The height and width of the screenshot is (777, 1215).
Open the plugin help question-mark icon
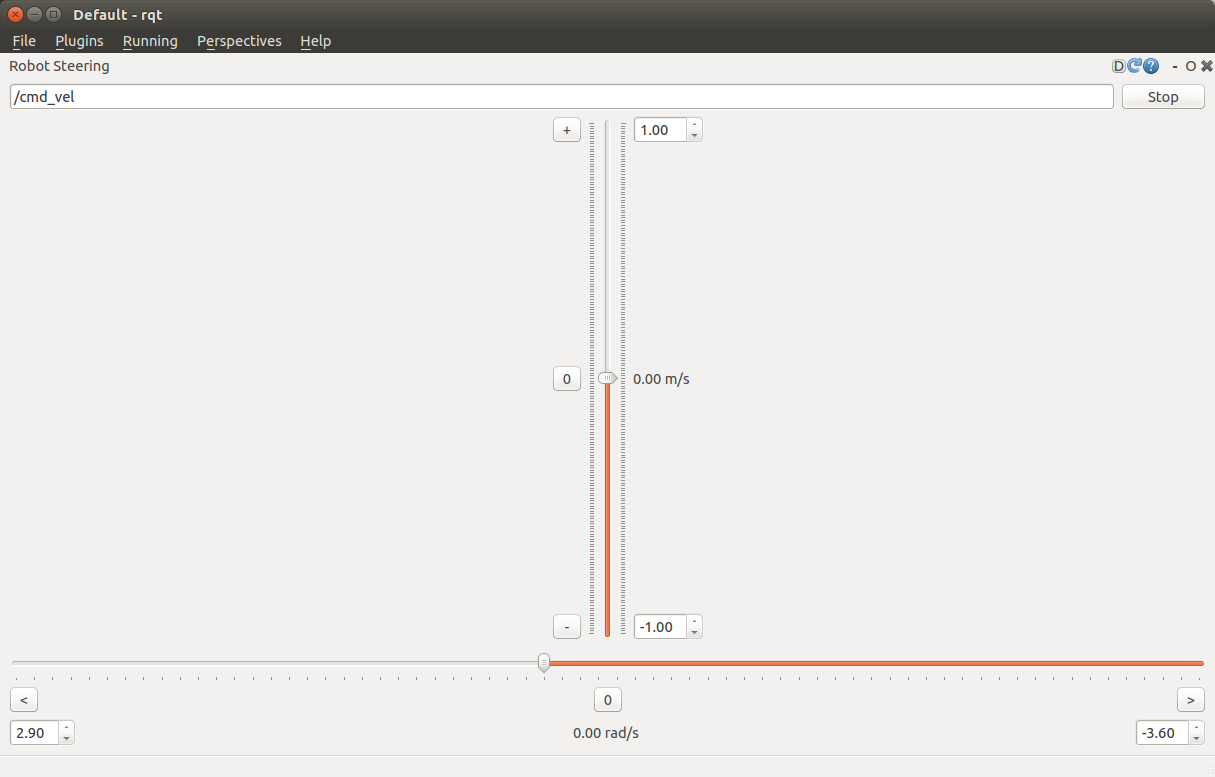tap(1151, 66)
